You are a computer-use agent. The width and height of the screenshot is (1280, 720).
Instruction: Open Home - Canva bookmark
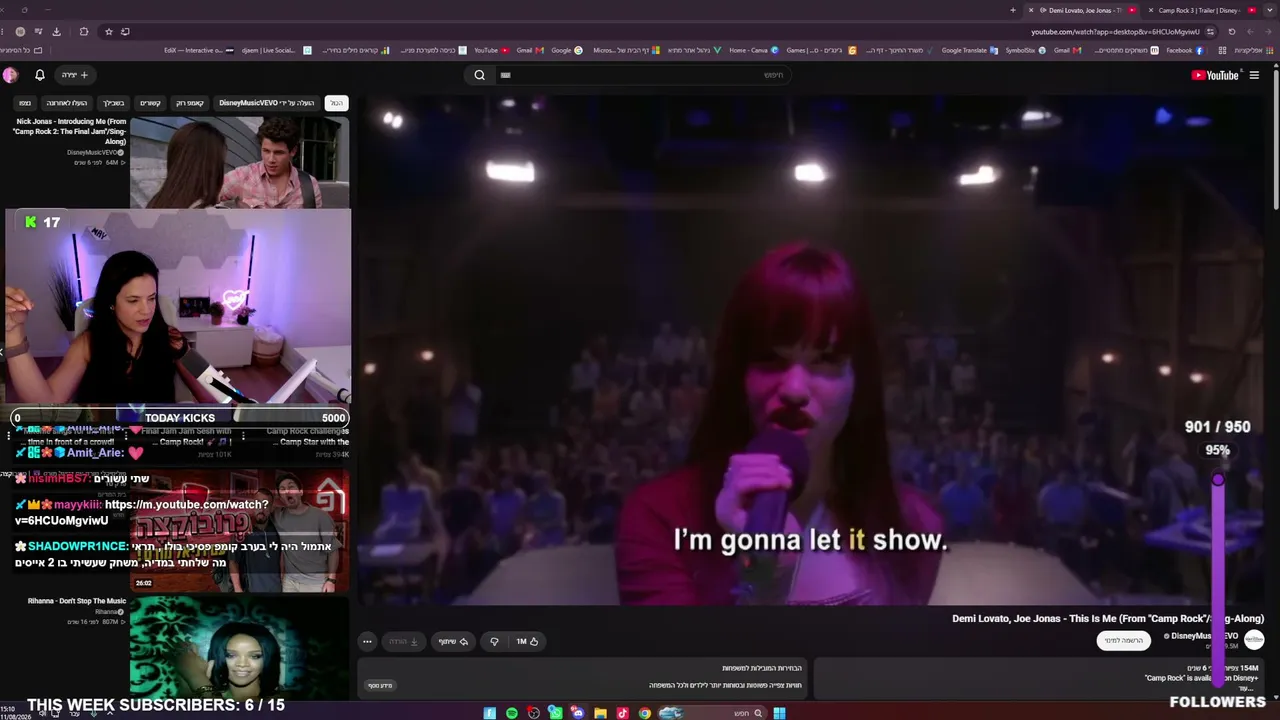click(x=754, y=50)
